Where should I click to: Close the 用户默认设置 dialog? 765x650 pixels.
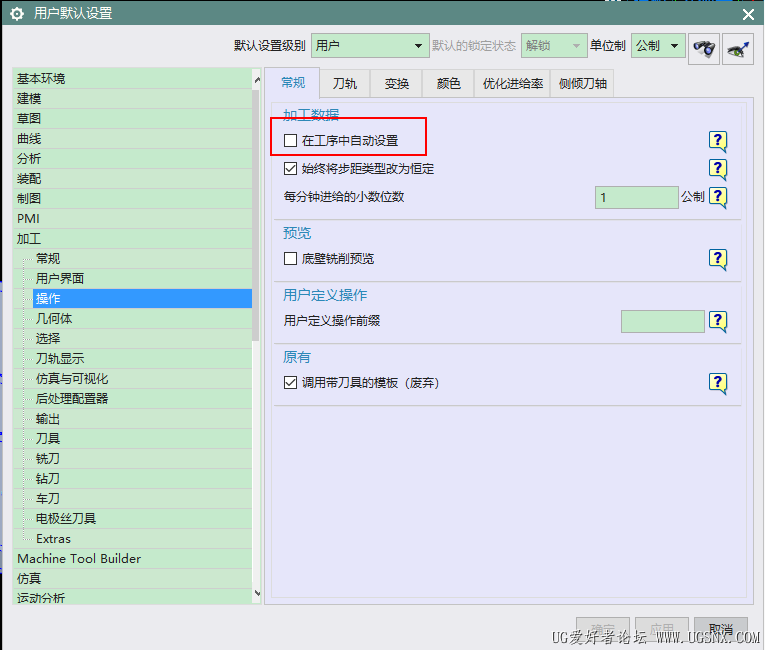(748, 14)
